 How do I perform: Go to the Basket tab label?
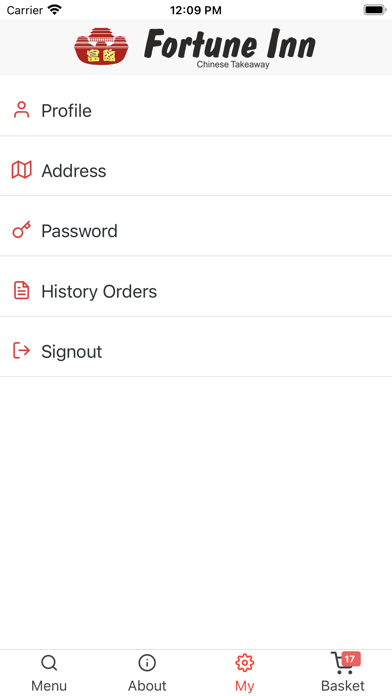[343, 686]
